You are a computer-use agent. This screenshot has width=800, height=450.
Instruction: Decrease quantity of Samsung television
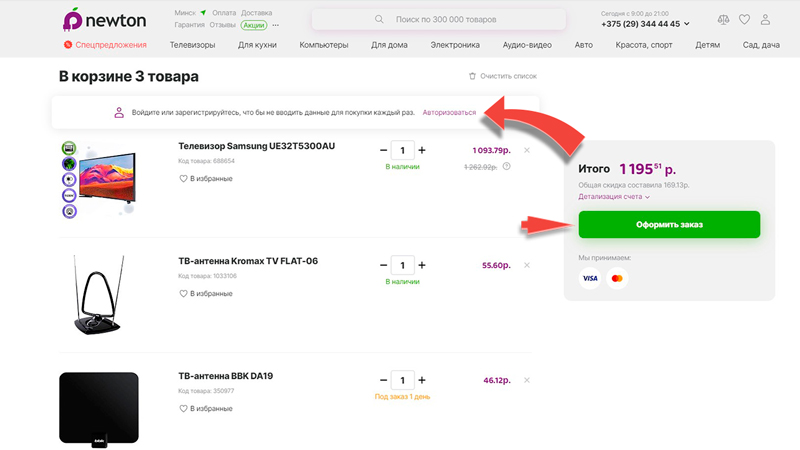click(383, 150)
